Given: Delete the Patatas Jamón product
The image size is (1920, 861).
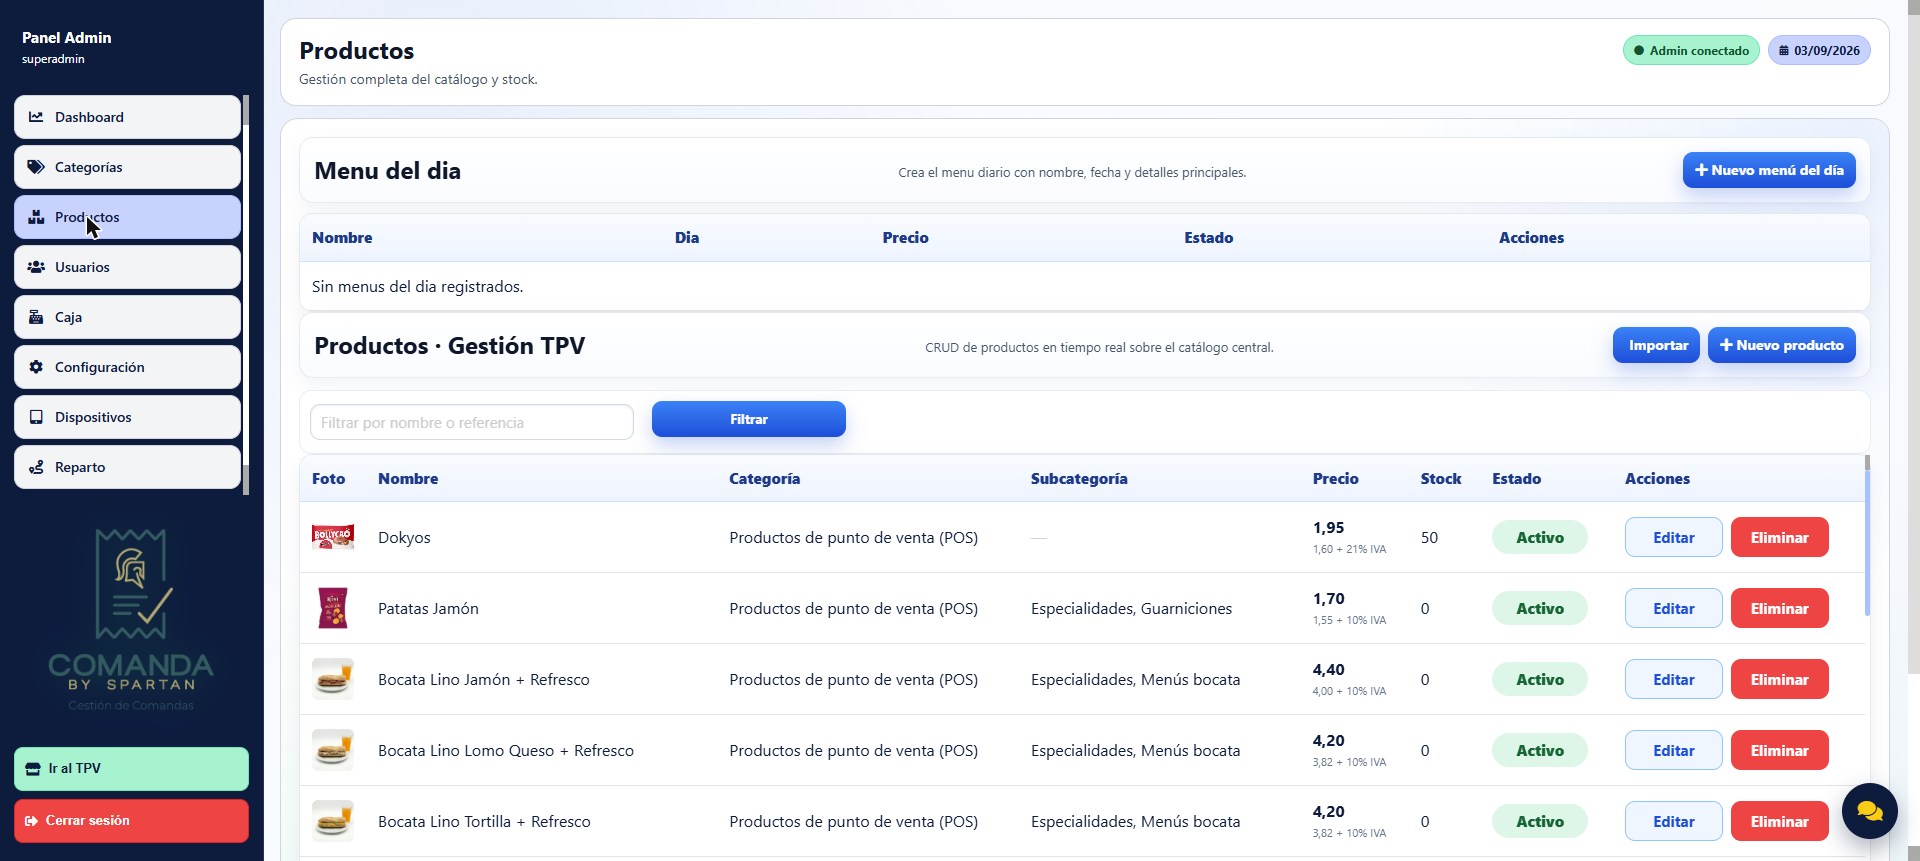Looking at the screenshot, I should click(x=1779, y=608).
